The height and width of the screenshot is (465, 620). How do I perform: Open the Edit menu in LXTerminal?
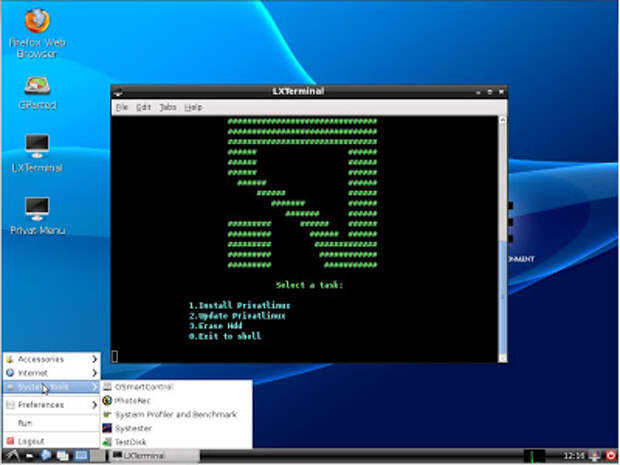[143, 107]
